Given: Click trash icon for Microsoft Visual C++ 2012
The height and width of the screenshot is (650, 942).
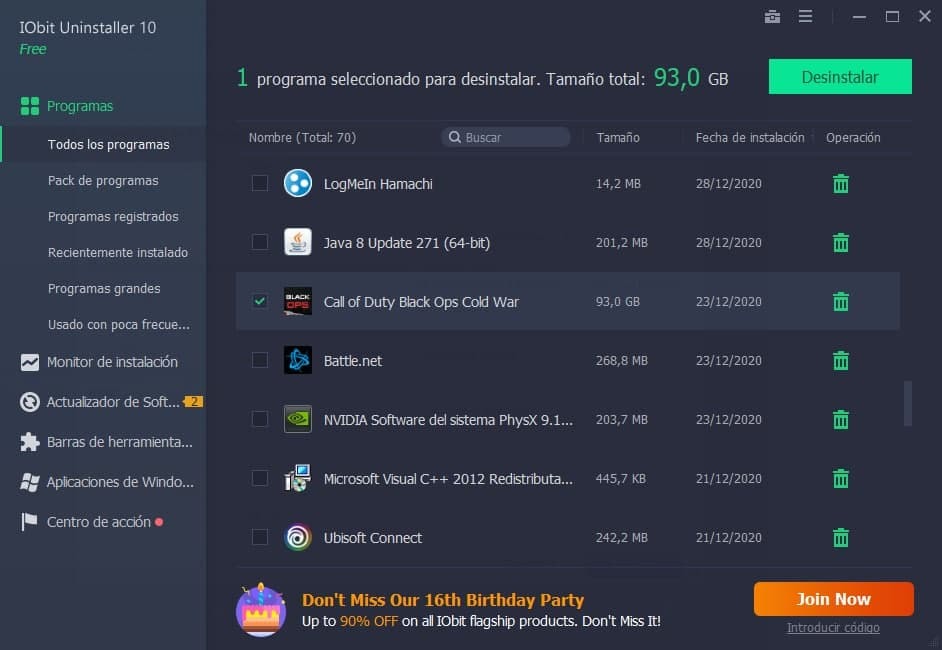Looking at the screenshot, I should pos(841,478).
